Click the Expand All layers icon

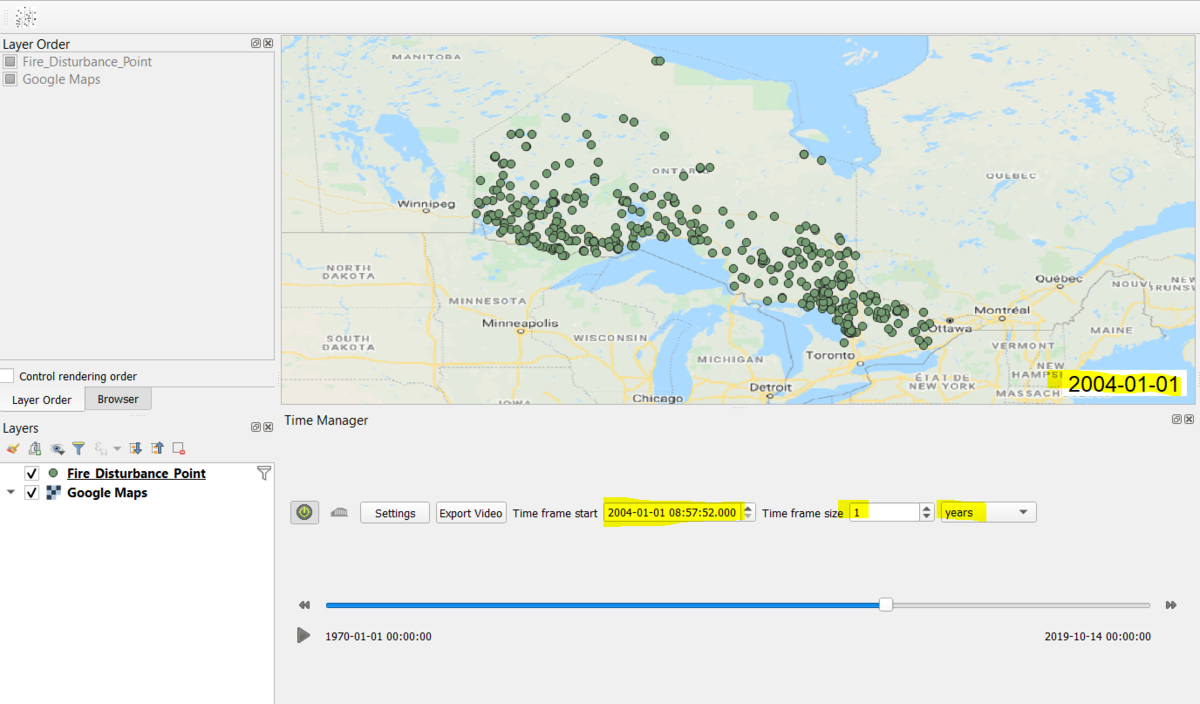click(136, 449)
